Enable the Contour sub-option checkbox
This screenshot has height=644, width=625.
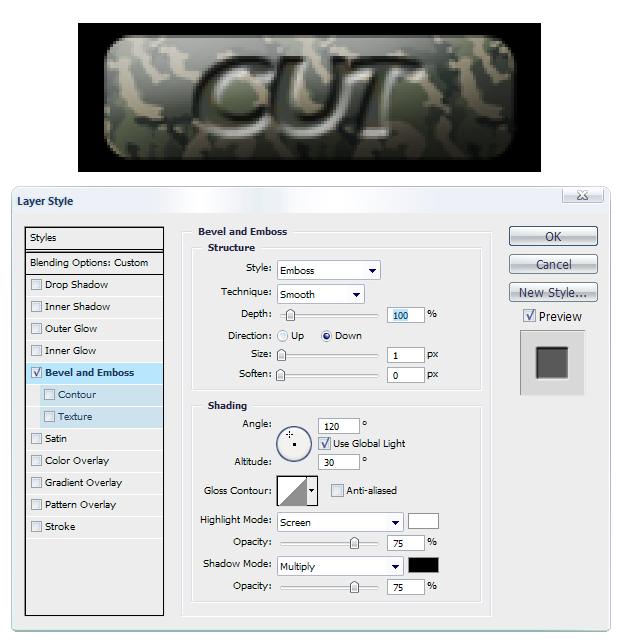point(49,395)
